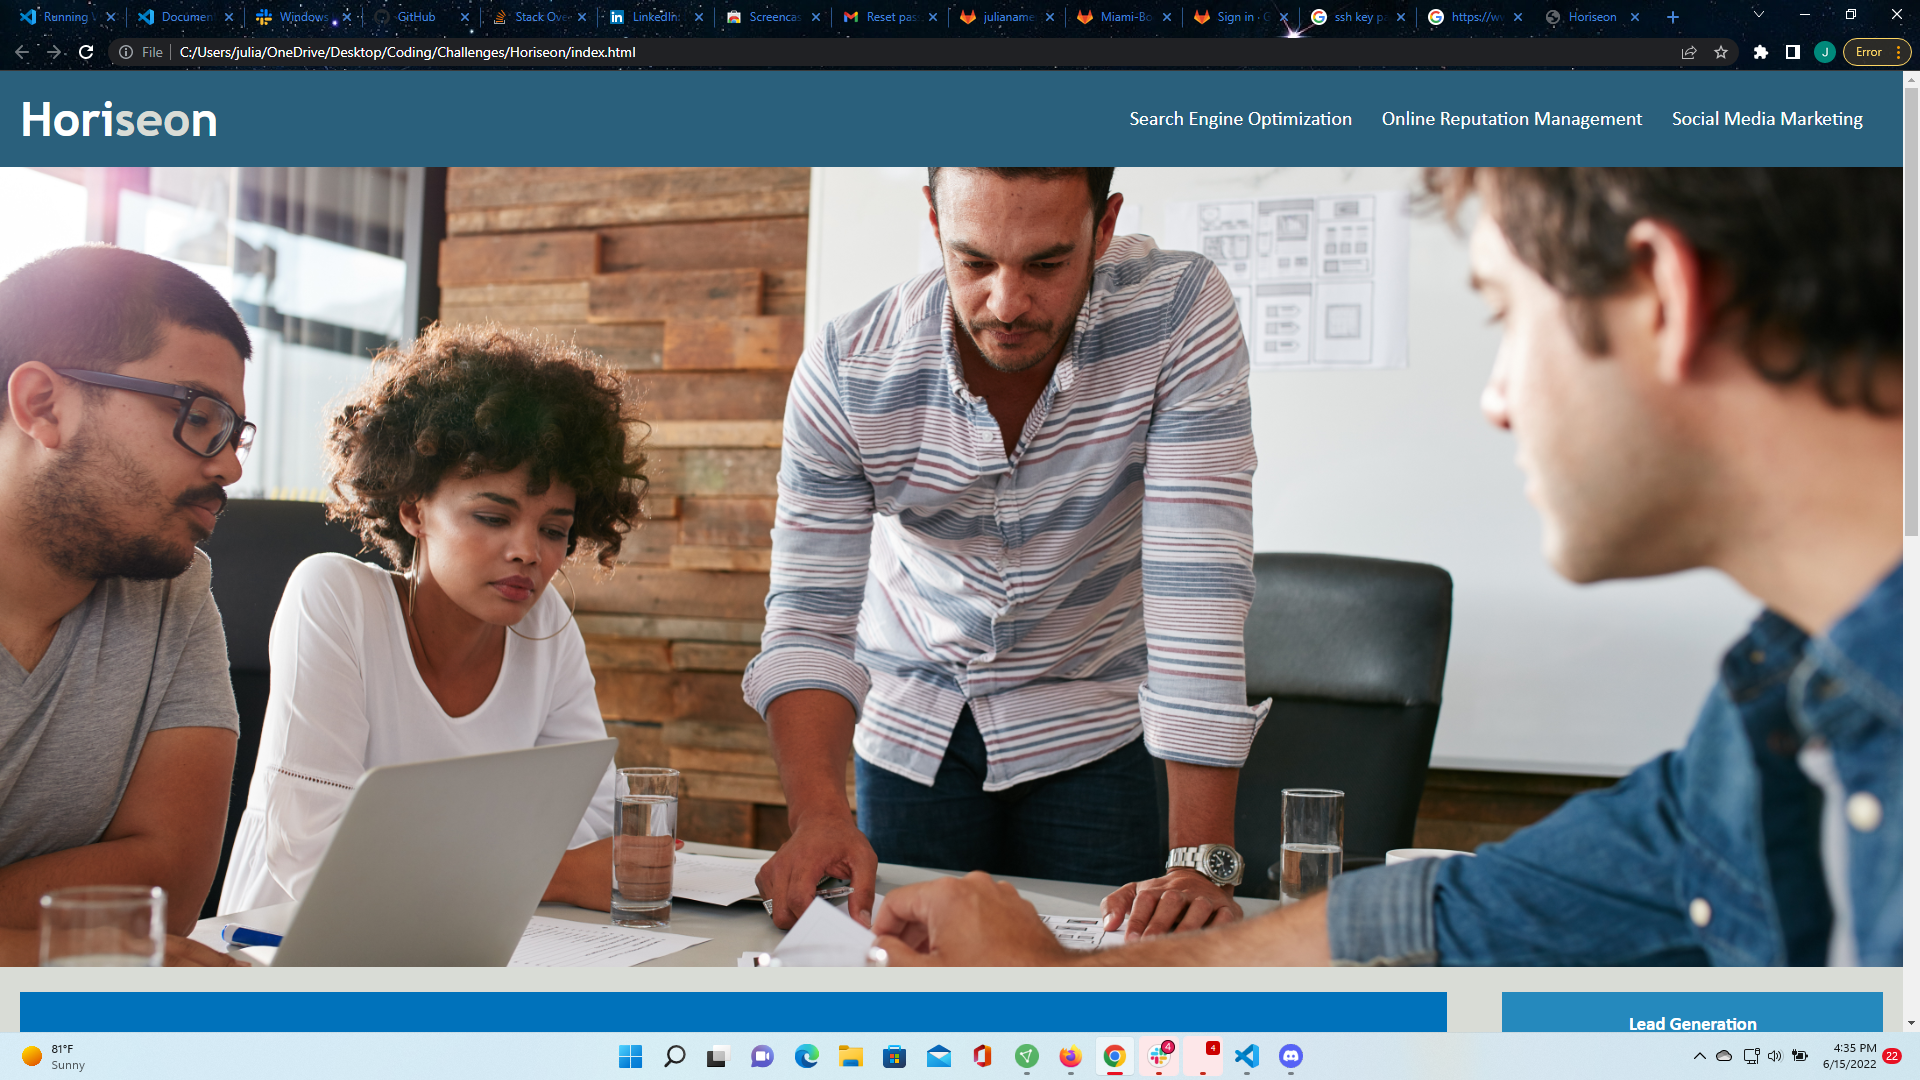Toggle the browser side panel icon

coord(1793,52)
